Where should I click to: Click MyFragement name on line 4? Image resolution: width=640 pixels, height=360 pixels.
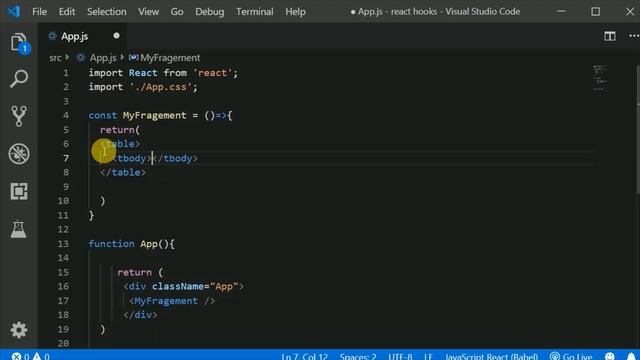tap(154, 116)
